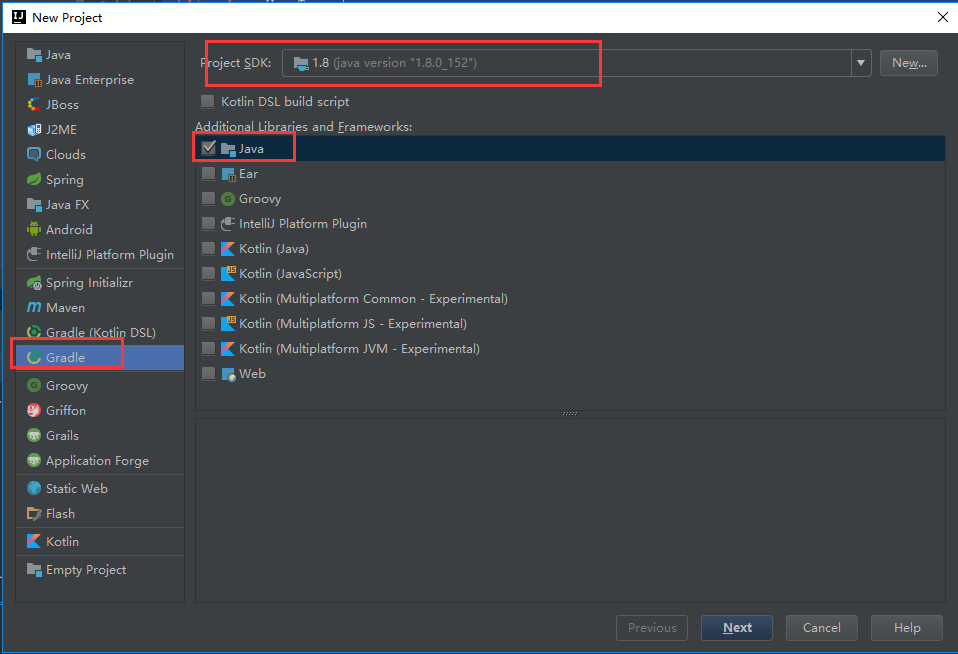Screen dimensions: 958x654
Task: Click the Ear framework icon
Action: click(x=228, y=174)
